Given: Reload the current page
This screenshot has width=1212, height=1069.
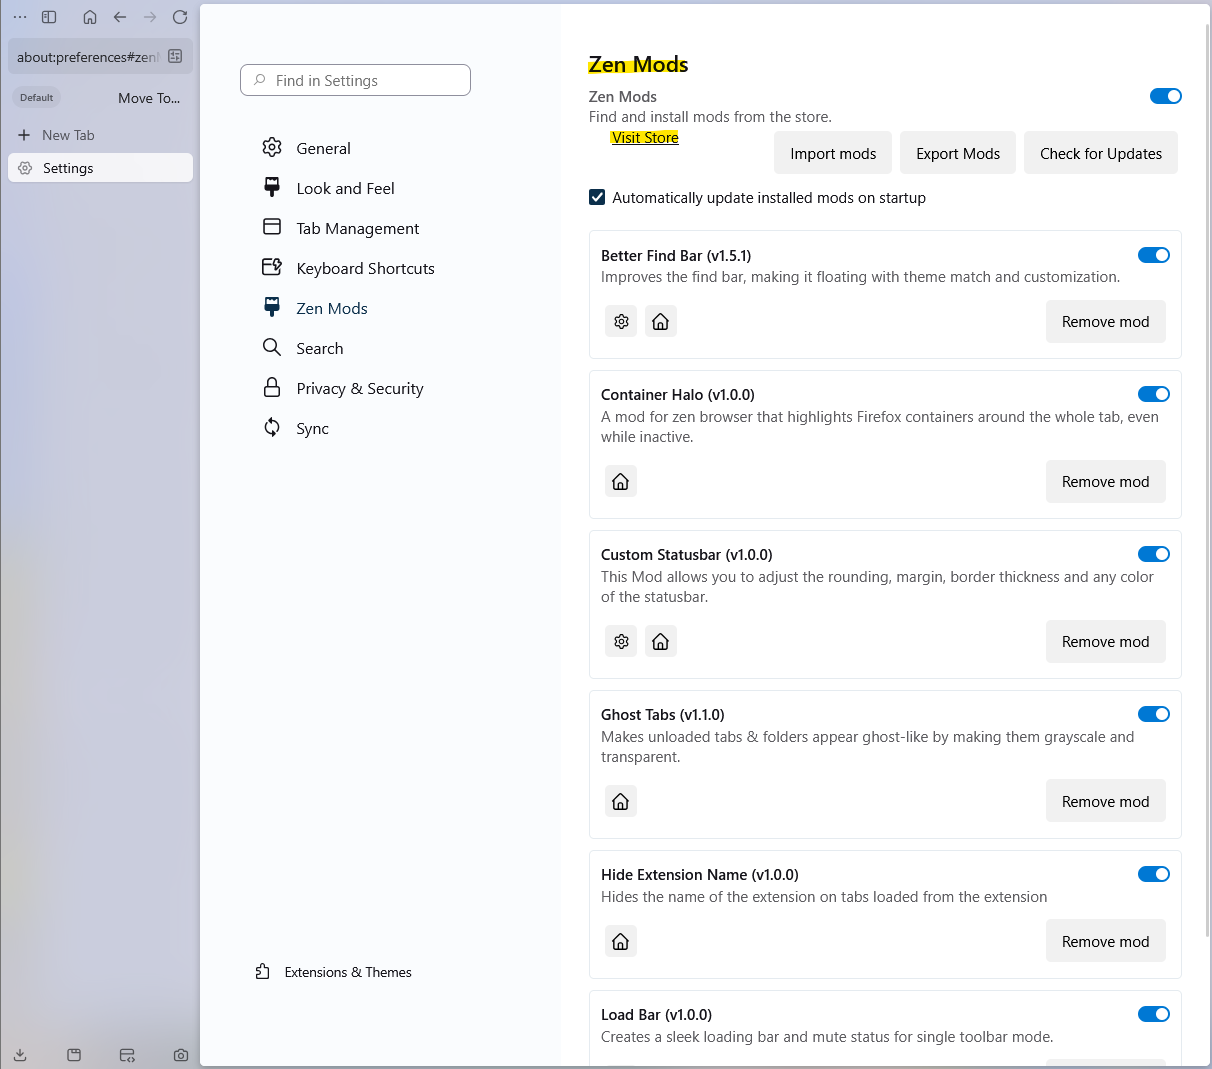Looking at the screenshot, I should 180,17.
